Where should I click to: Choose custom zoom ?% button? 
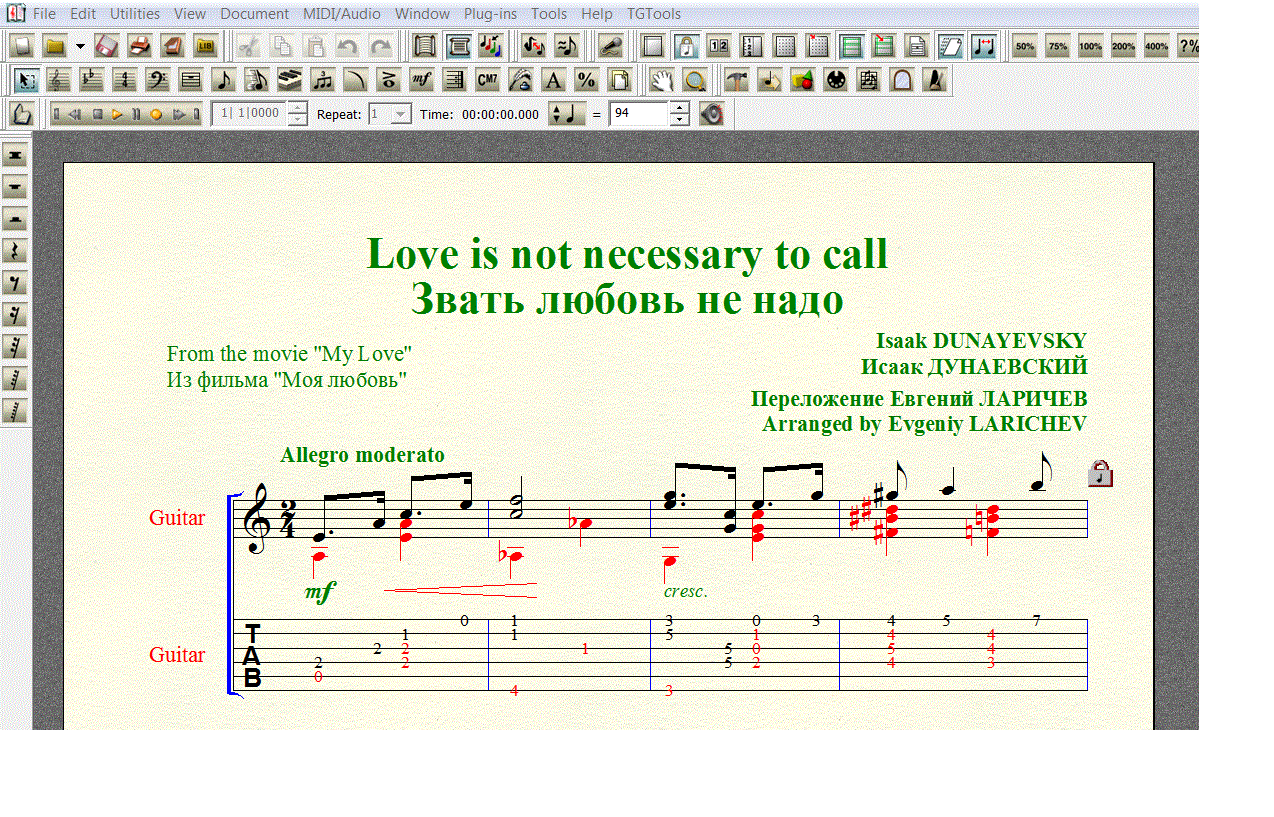pyautogui.click(x=1188, y=46)
